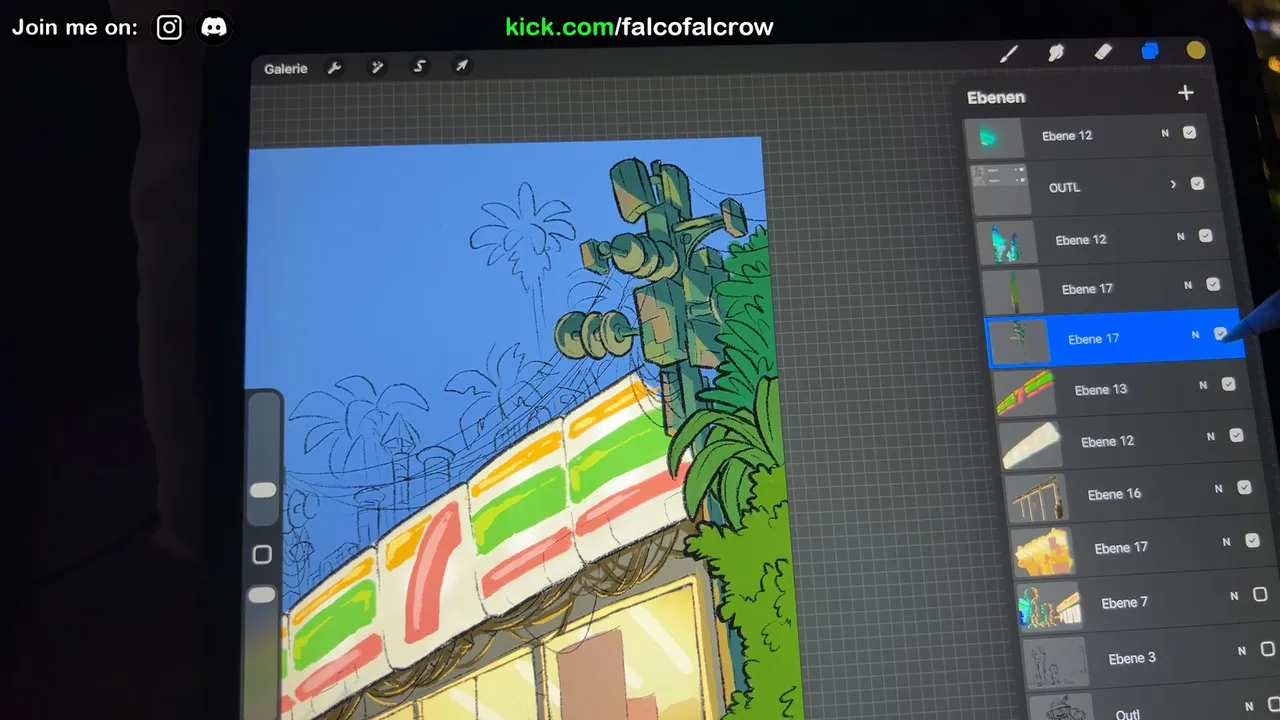1280x720 pixels.
Task: Open blend mode N of highlighted Ebene 17
Action: (x=1195, y=336)
